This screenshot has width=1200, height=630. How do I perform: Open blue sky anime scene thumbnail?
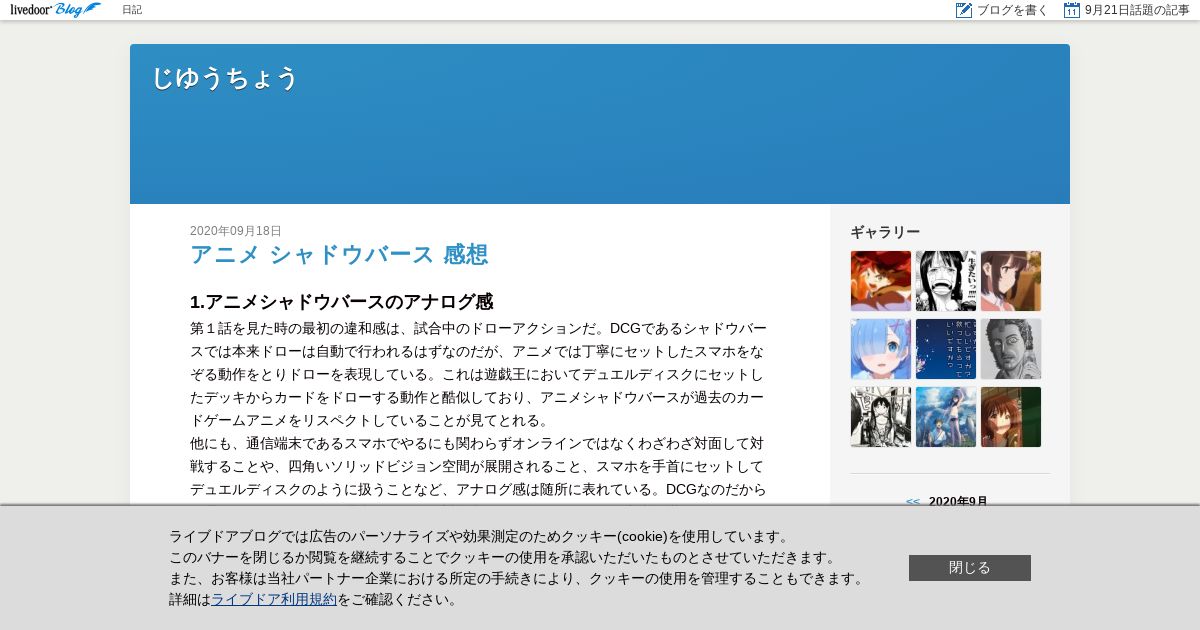pyautogui.click(x=946, y=417)
